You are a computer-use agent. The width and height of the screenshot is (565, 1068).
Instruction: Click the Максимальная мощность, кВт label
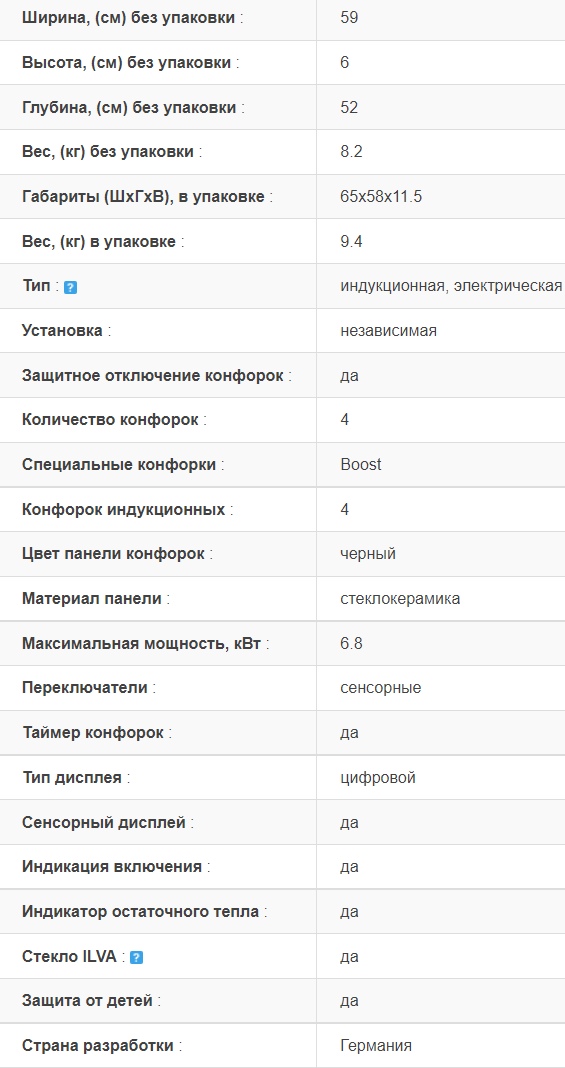146,644
